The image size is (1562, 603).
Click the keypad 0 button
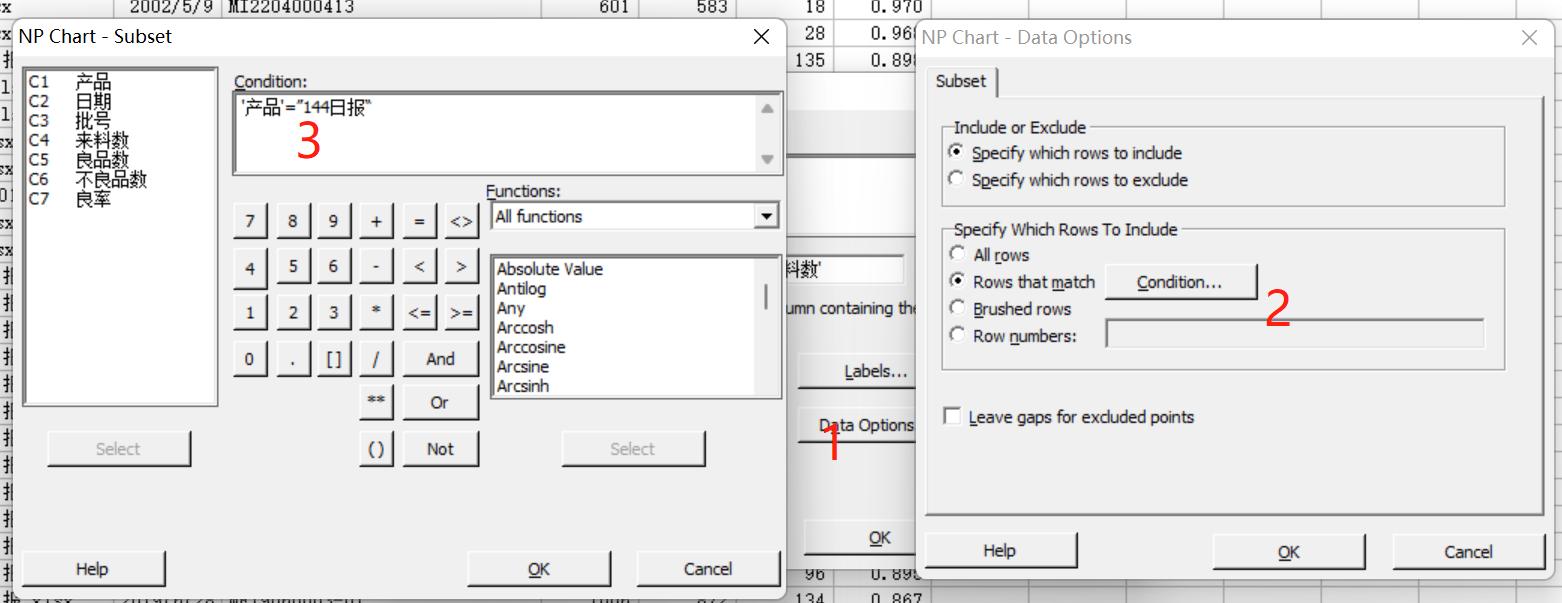click(250, 359)
